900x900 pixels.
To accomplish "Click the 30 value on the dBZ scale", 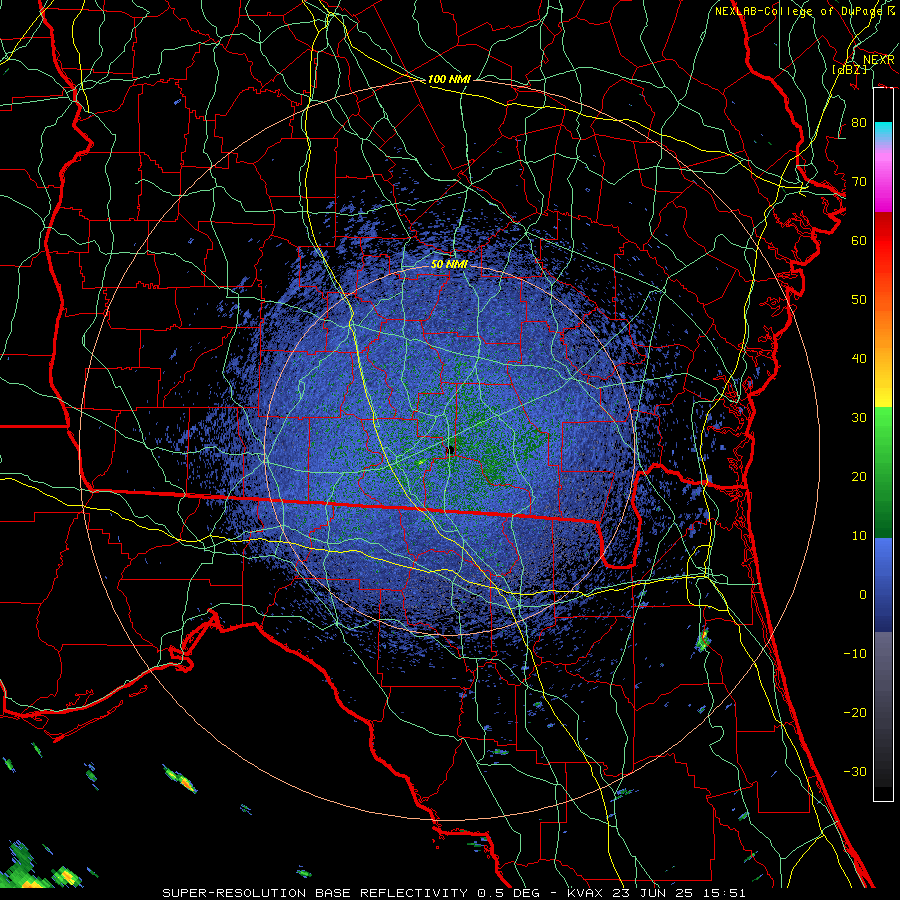I will pos(859,418).
